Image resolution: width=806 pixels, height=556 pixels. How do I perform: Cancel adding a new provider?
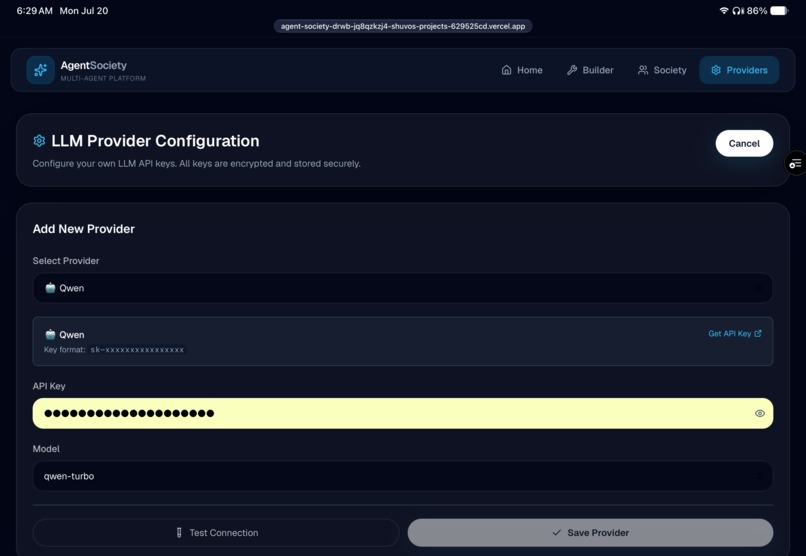click(x=744, y=143)
